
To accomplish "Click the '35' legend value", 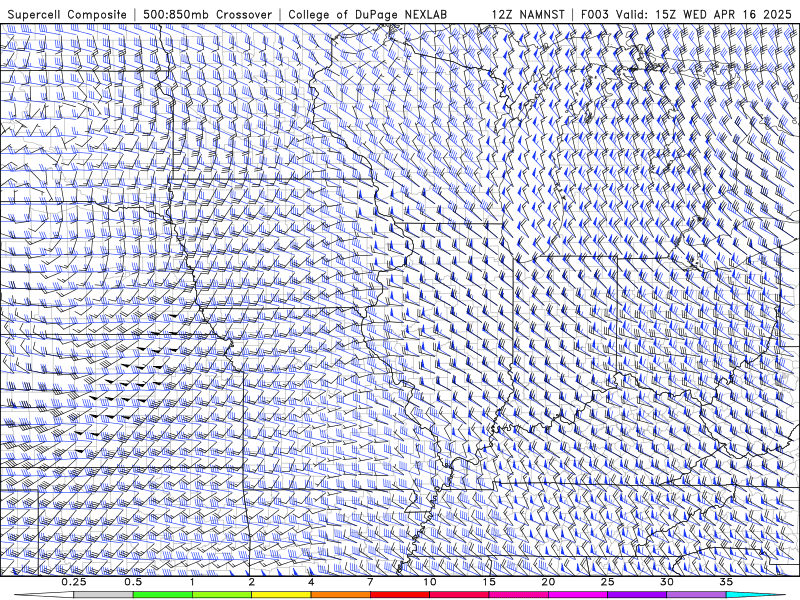I will (x=726, y=582).
